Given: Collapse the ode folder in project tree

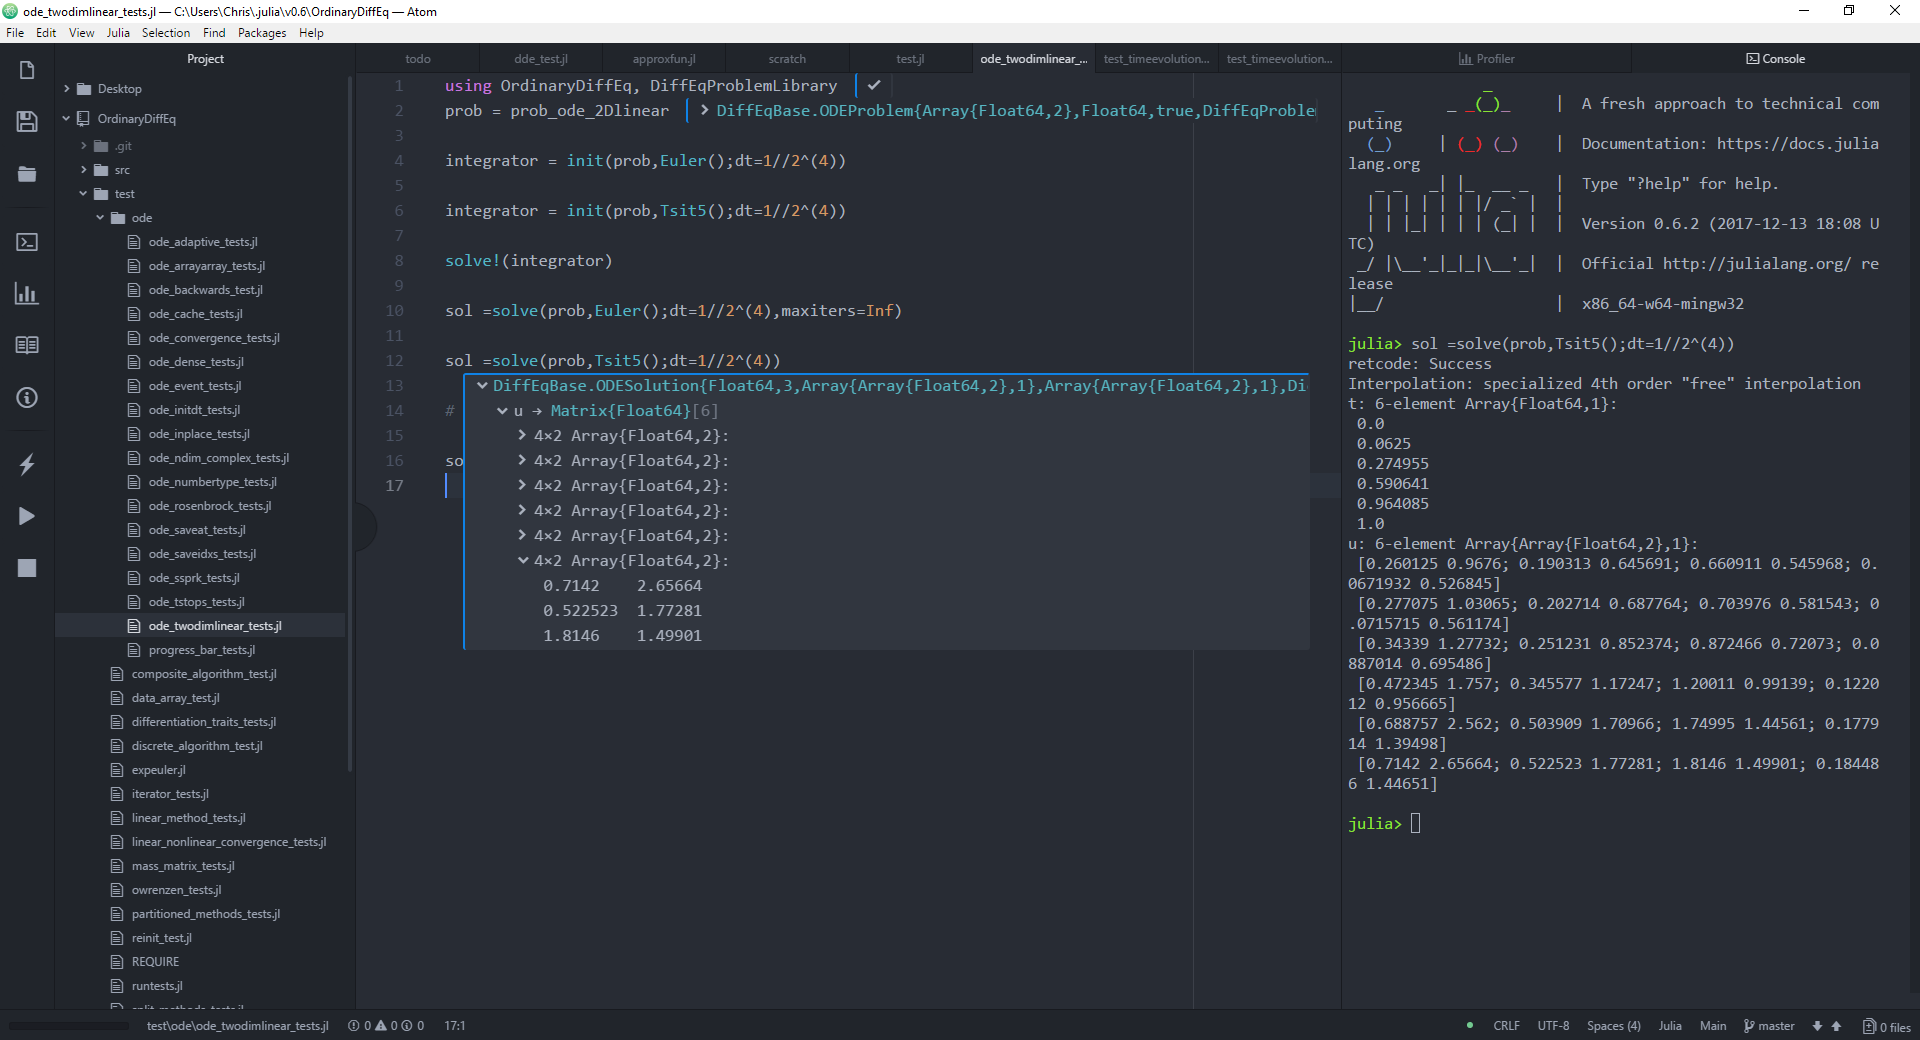Looking at the screenshot, I should pos(99,217).
